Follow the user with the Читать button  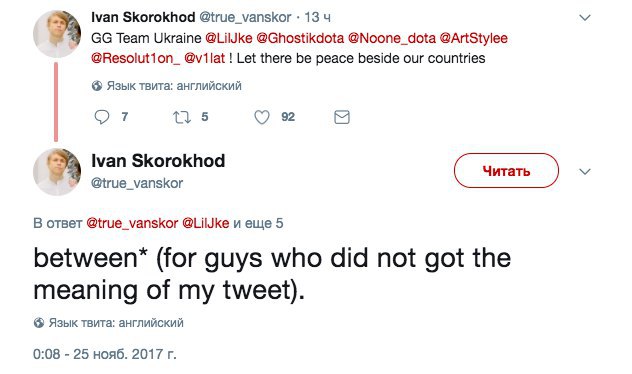506,170
